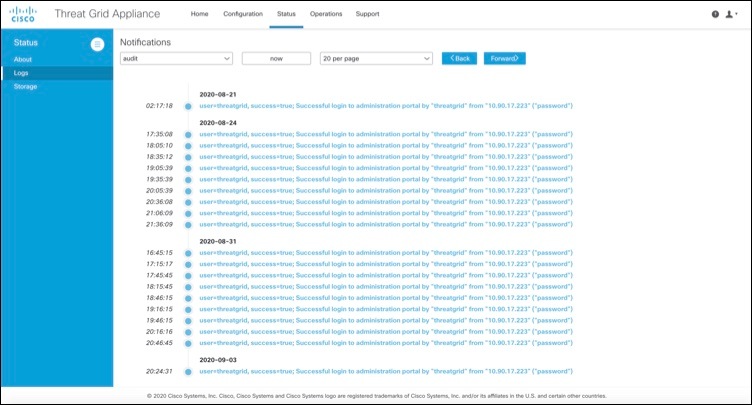Open the user account menu icon
752x405 pixels.
click(731, 14)
